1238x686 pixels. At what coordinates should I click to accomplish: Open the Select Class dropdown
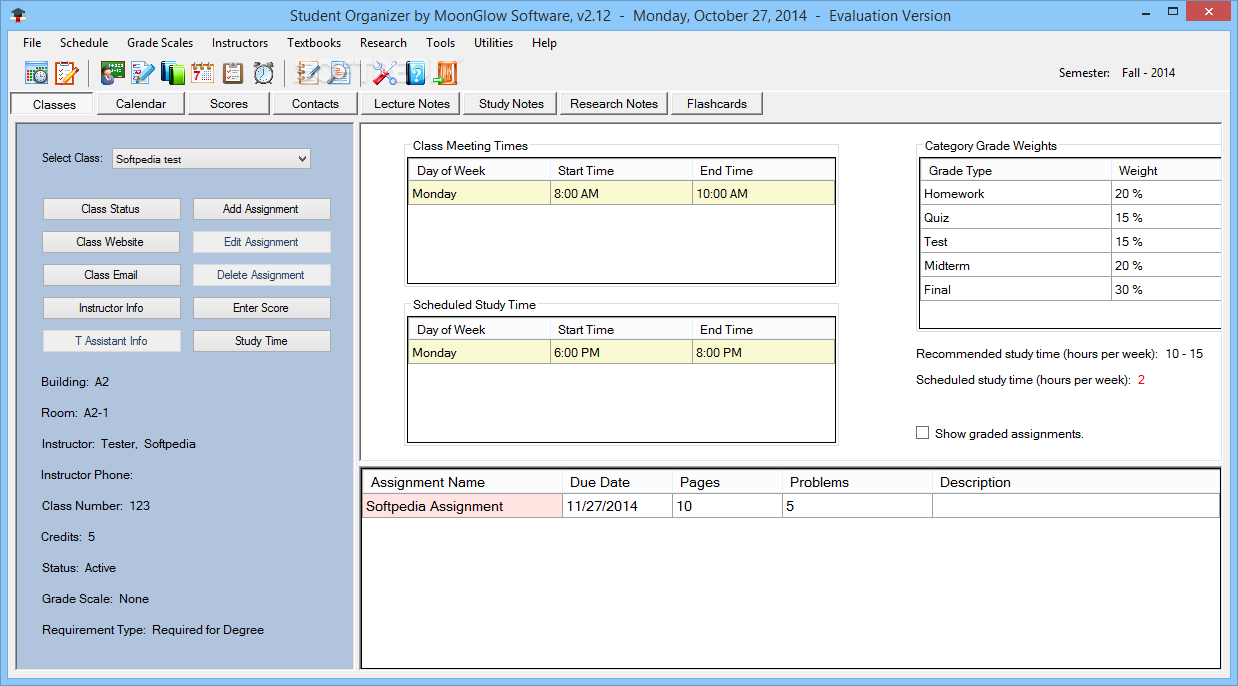[210, 159]
